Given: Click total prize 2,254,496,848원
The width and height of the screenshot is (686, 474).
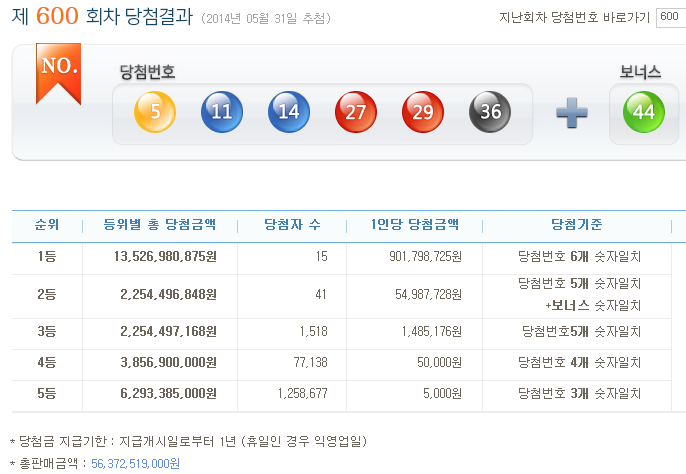Looking at the screenshot, I should coord(168,295).
